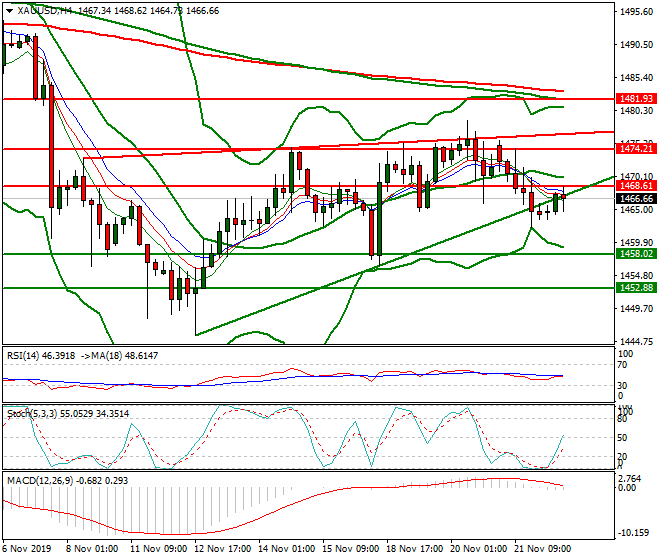This screenshot has width=660, height=560.
Task: Click the green 1452.88 support level label
Action: pyautogui.click(x=636, y=288)
